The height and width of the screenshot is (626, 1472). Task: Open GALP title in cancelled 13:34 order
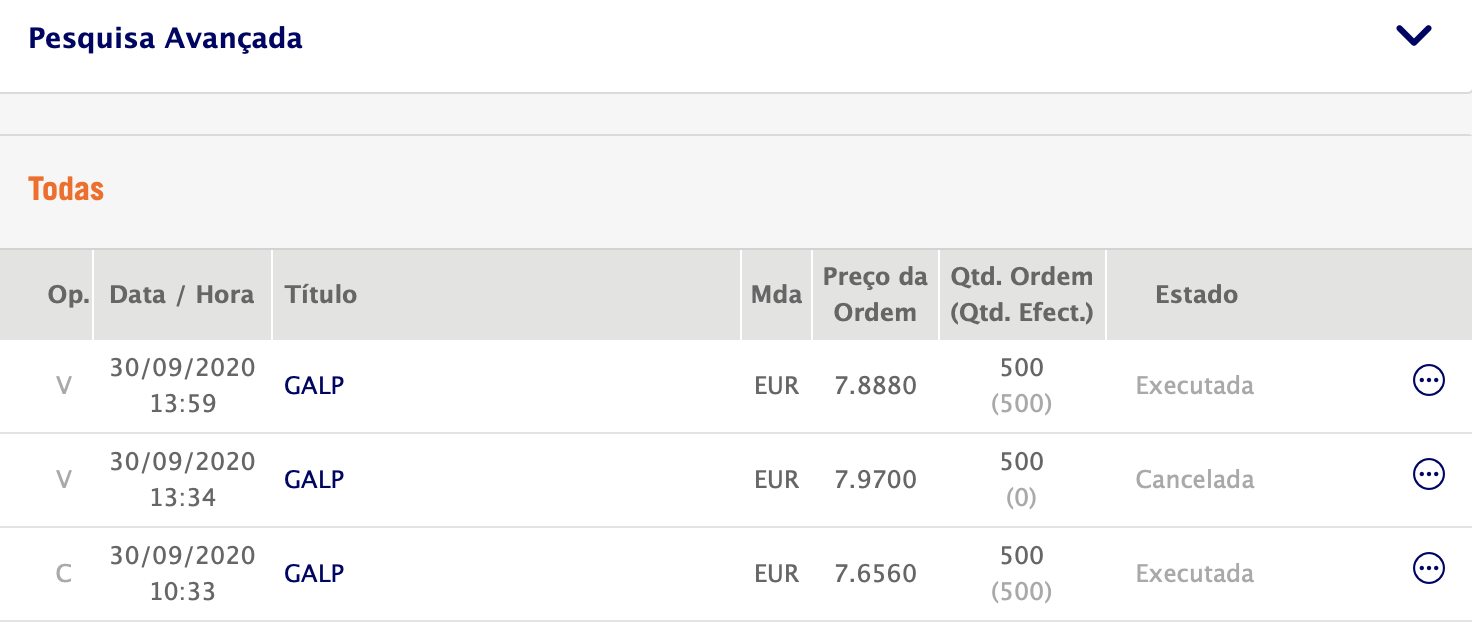(x=314, y=479)
